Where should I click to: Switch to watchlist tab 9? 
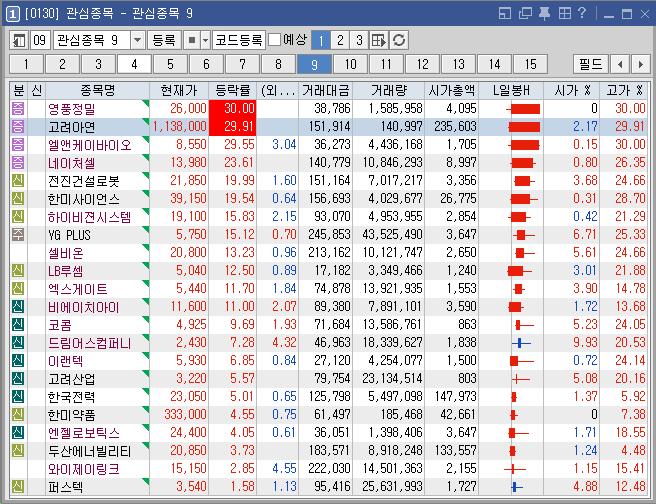point(314,64)
